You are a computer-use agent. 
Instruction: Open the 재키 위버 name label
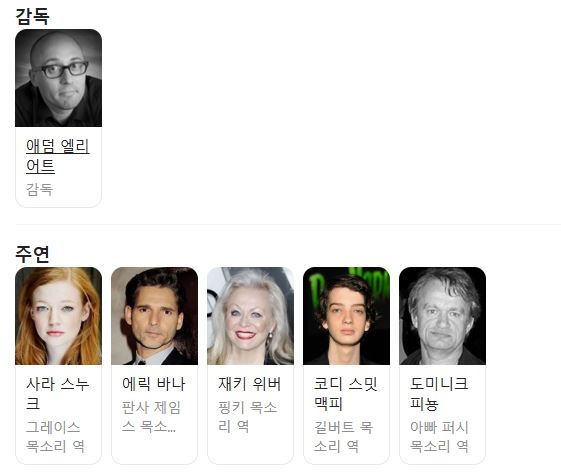click(x=249, y=384)
